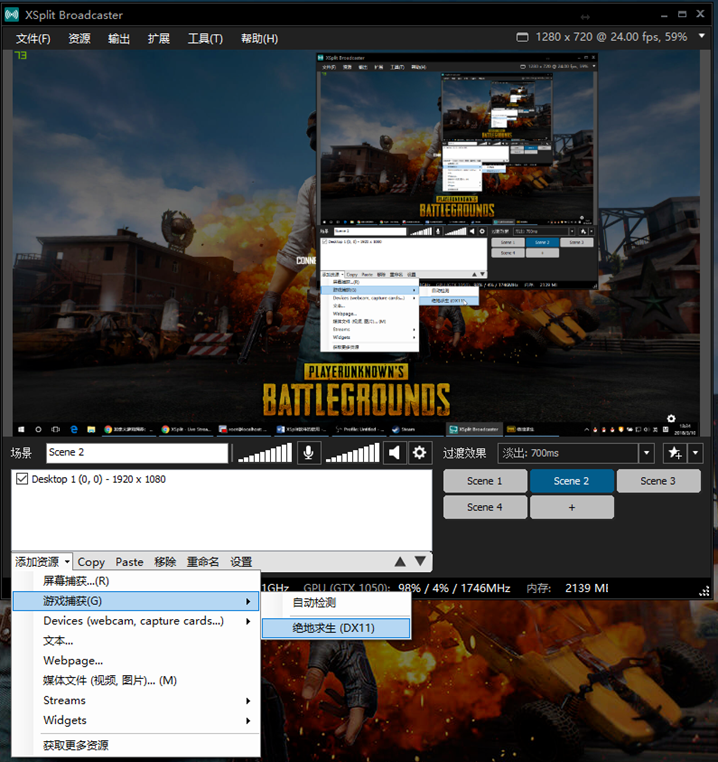Select 绝地求生 (DX11) game capture option

click(x=336, y=628)
